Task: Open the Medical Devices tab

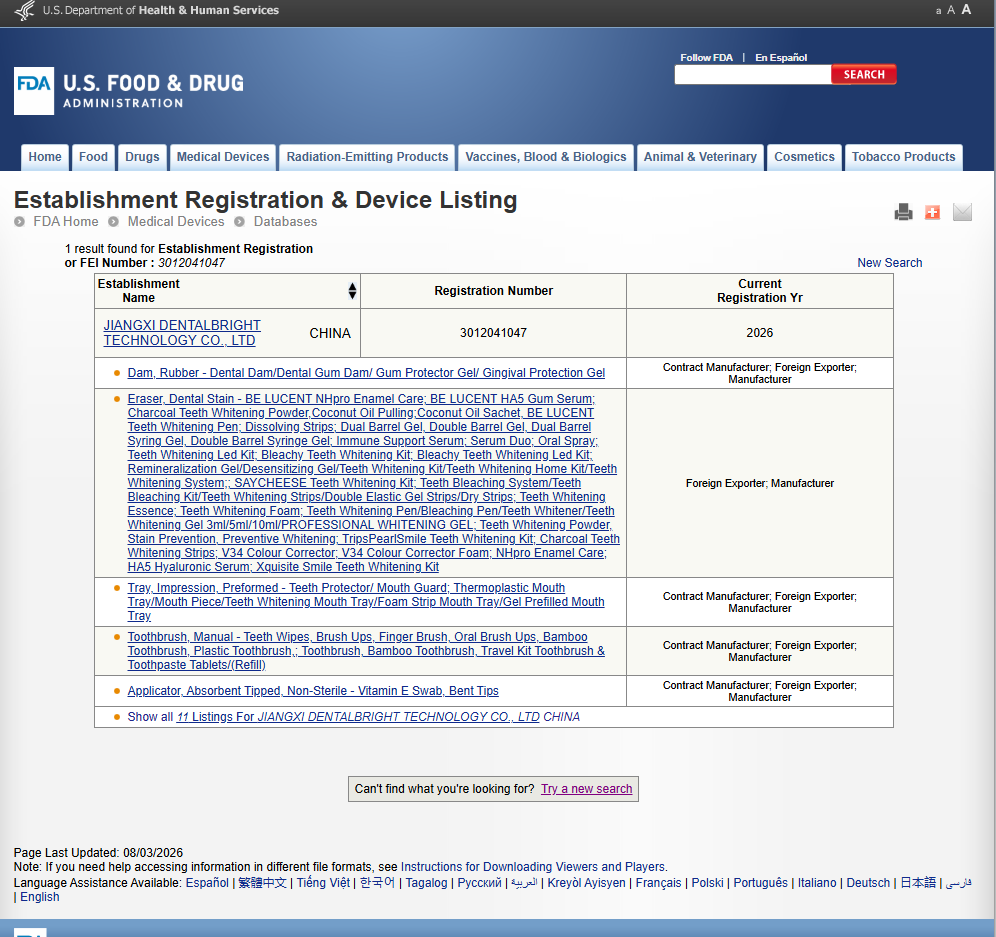Action: [x=223, y=157]
